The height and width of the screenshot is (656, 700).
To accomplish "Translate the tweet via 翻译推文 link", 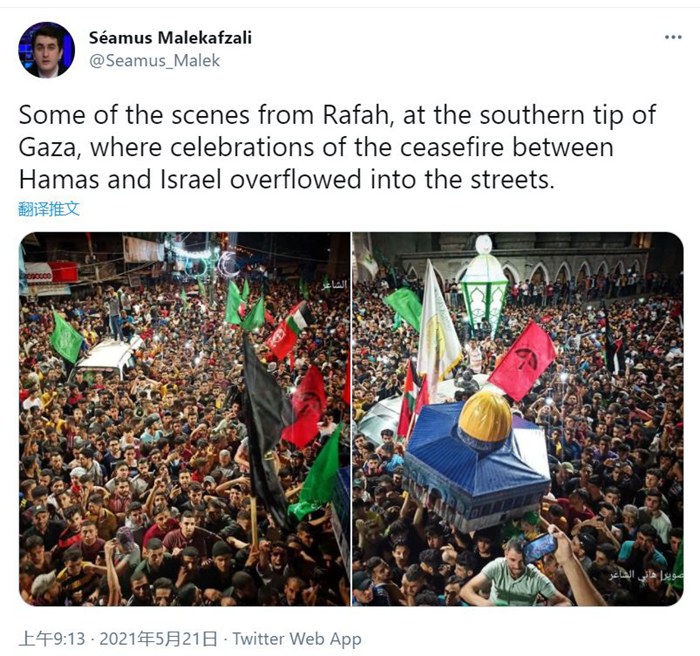I will click(x=49, y=209).
